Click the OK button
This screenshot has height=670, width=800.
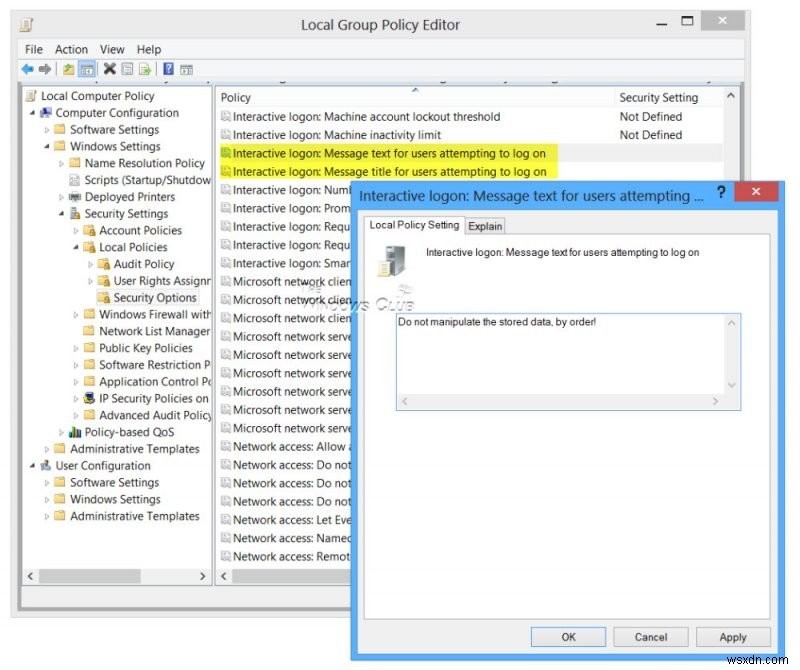pos(568,637)
